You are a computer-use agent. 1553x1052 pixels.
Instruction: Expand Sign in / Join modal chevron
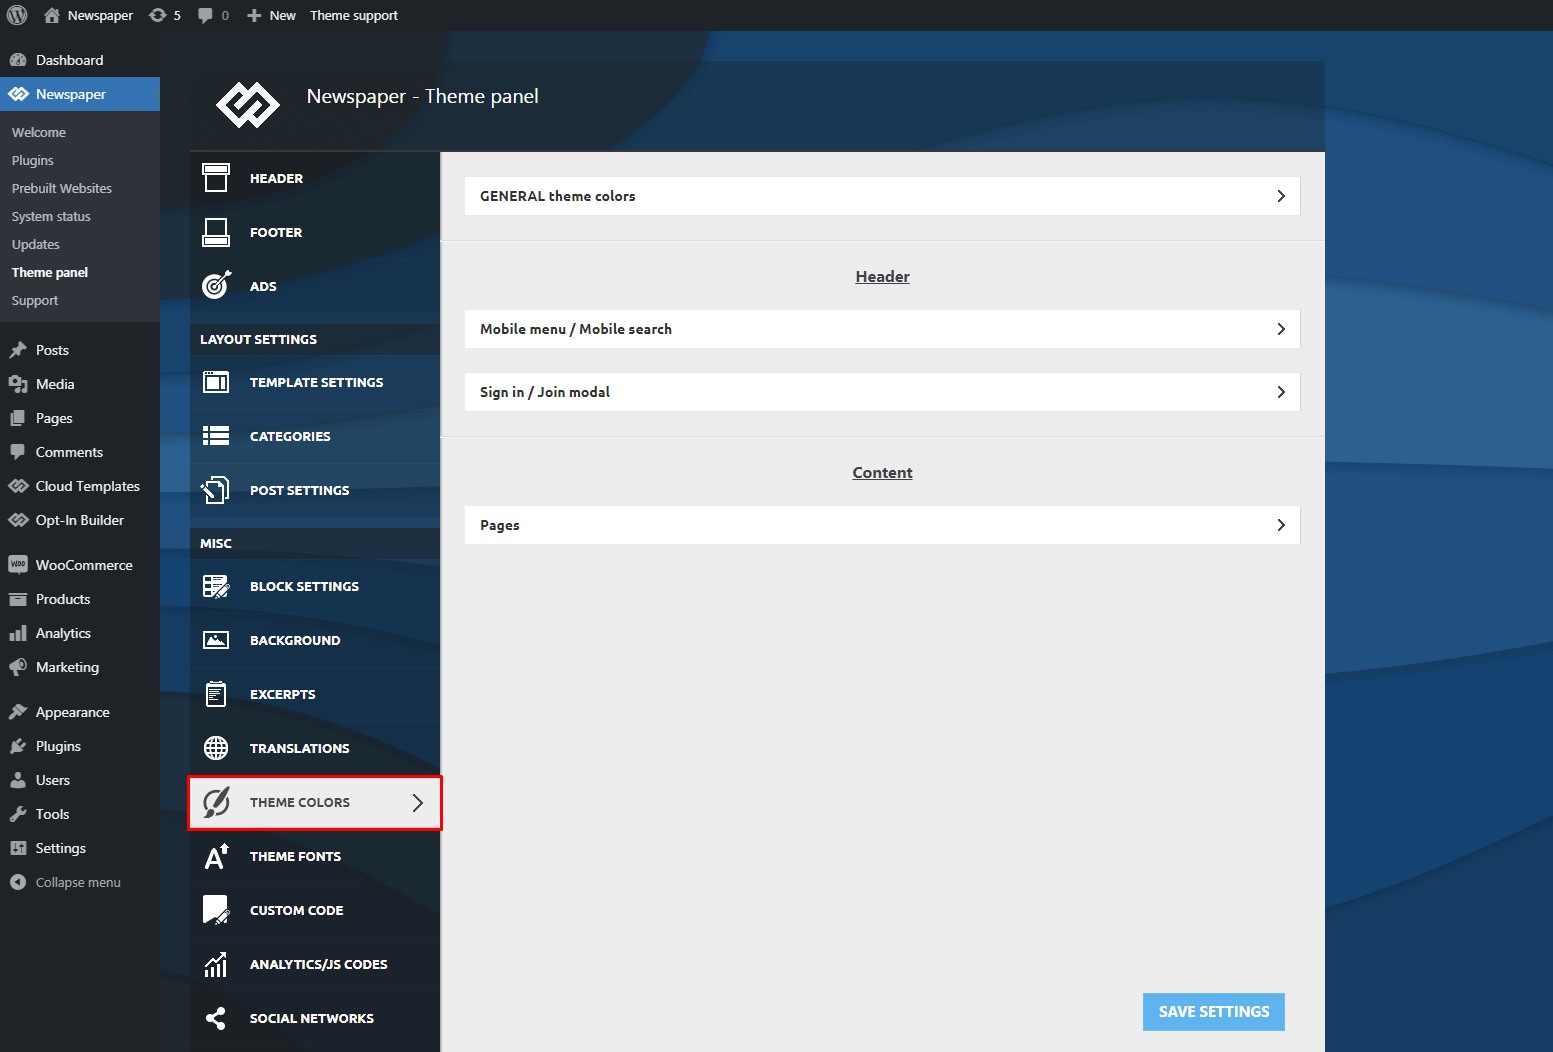(1281, 392)
